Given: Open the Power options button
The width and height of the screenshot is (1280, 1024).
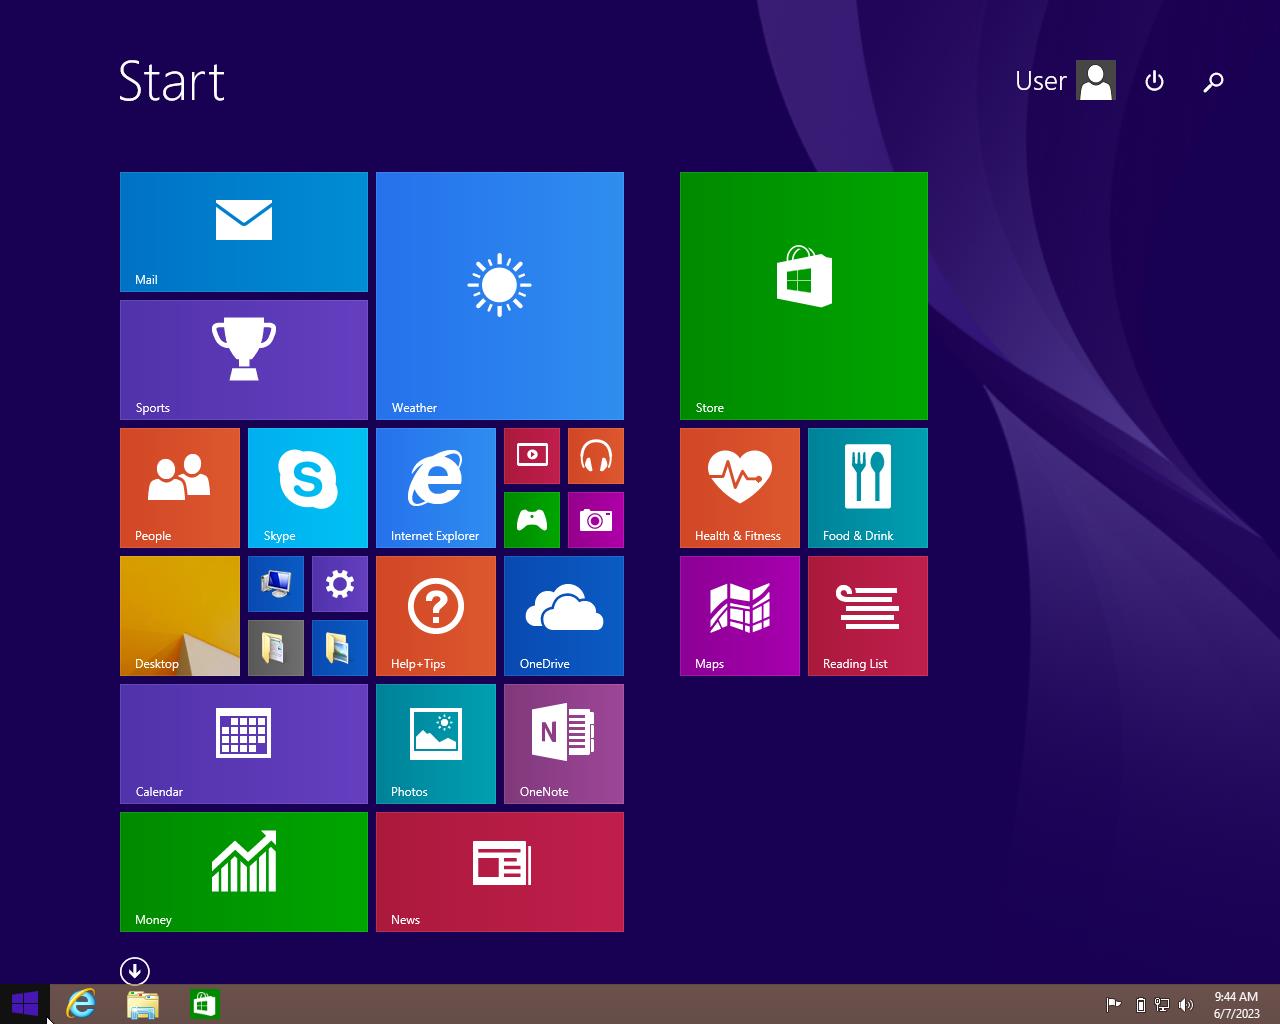Looking at the screenshot, I should coord(1154,81).
